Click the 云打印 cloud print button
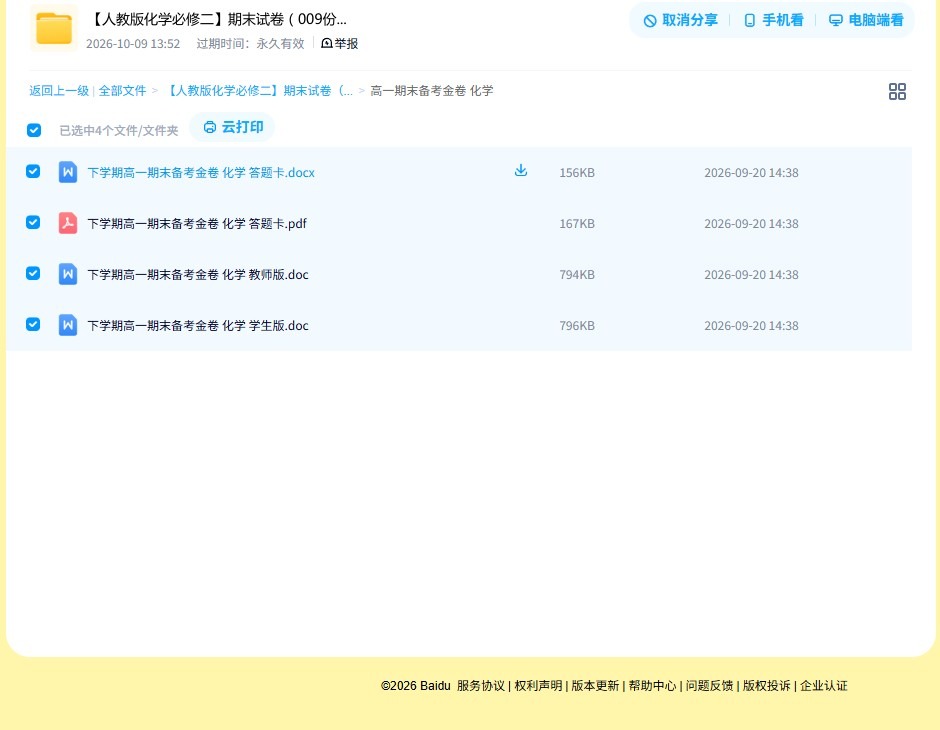This screenshot has height=730, width=940. (233, 127)
